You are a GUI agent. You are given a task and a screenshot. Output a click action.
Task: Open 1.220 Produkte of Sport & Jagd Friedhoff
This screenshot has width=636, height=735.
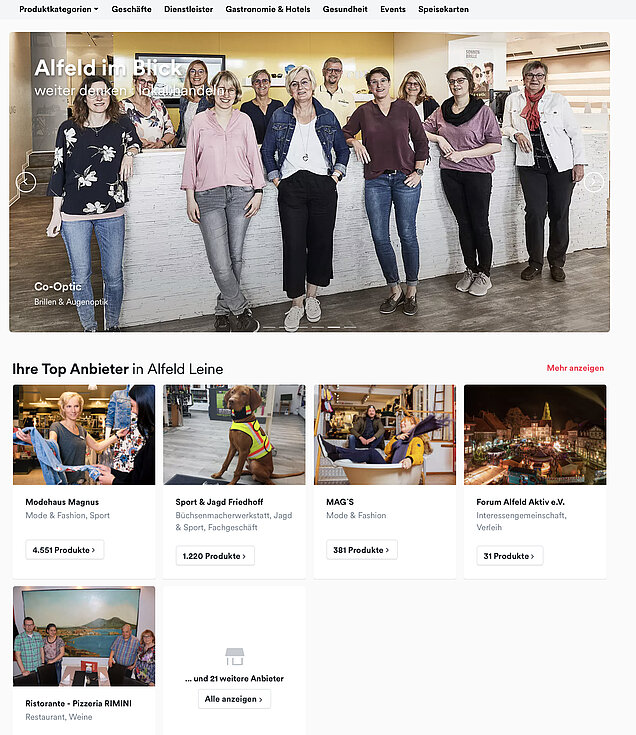(x=215, y=556)
